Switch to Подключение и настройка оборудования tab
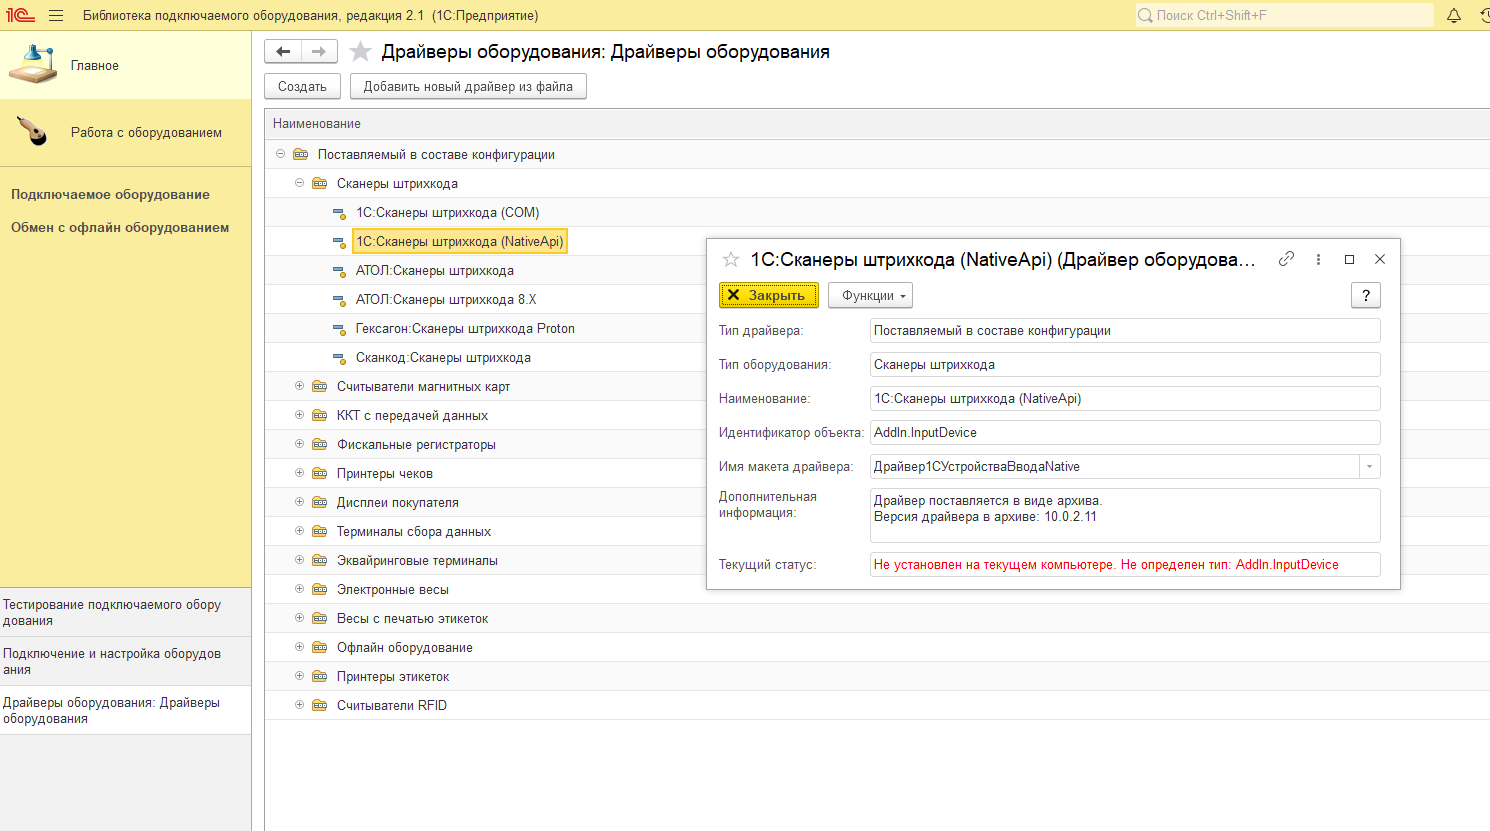 [125, 661]
